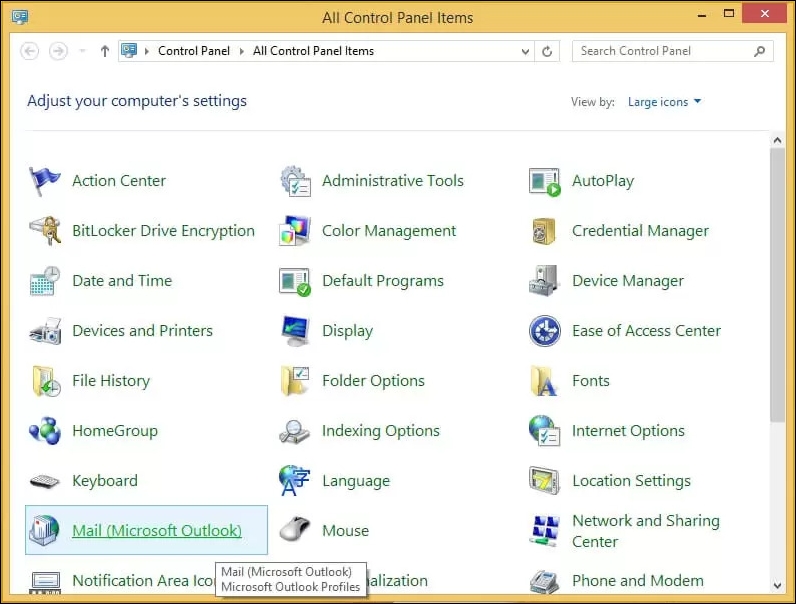This screenshot has width=796, height=604.
Task: Expand the address bar history dropdown
Action: [x=525, y=51]
